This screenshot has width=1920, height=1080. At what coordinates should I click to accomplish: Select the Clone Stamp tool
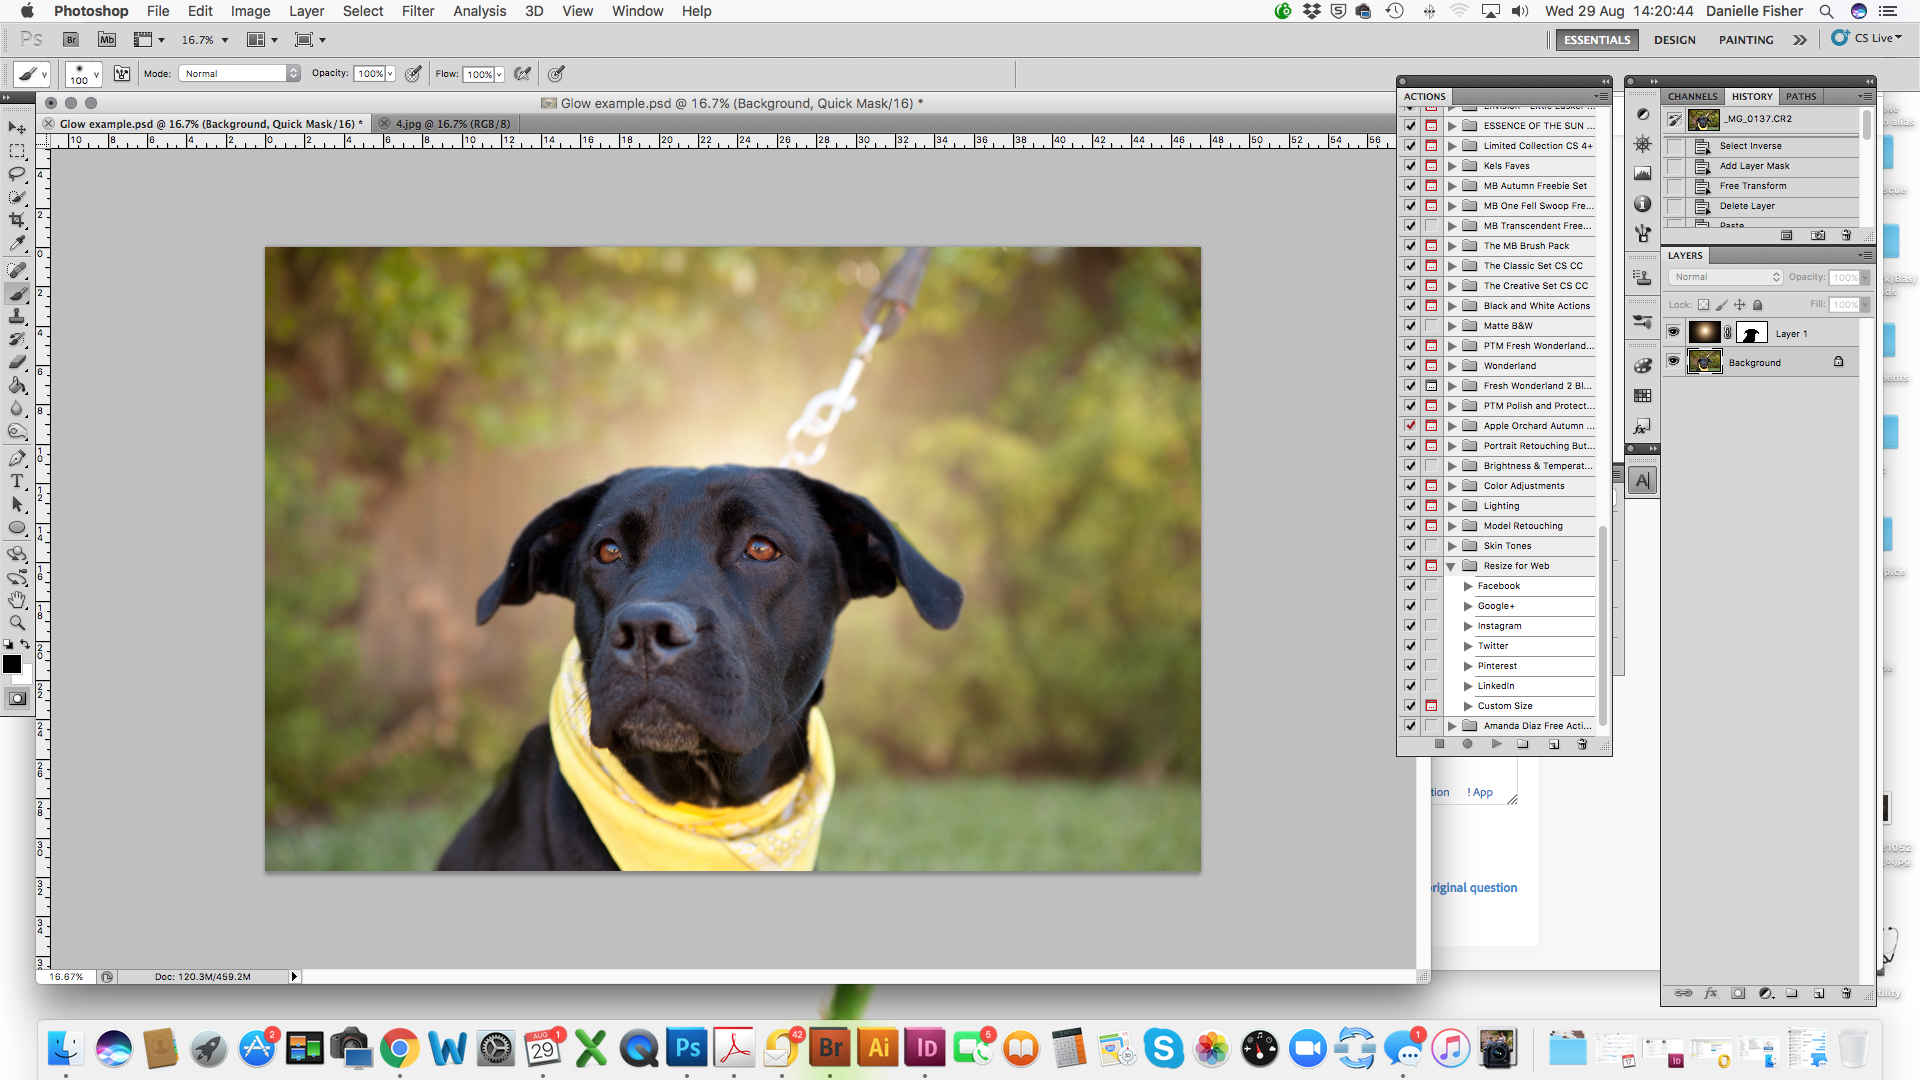pos(17,316)
